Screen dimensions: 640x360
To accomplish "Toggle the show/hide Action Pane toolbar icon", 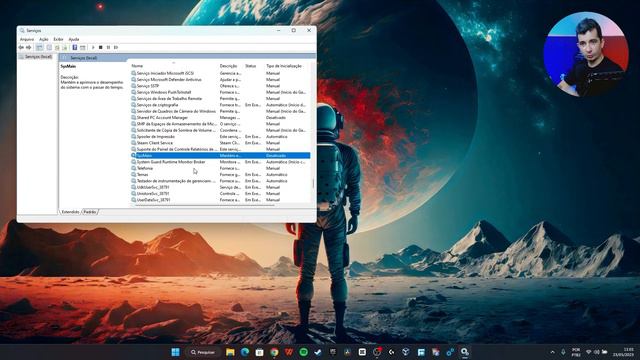I will click(82, 47).
